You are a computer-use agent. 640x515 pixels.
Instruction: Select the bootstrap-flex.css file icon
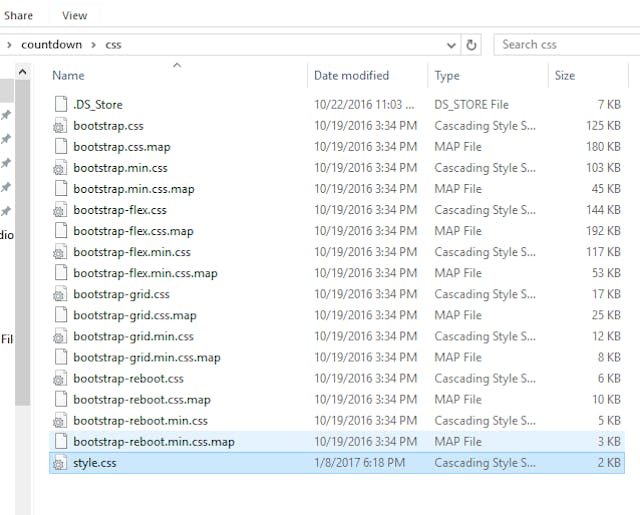click(60, 210)
